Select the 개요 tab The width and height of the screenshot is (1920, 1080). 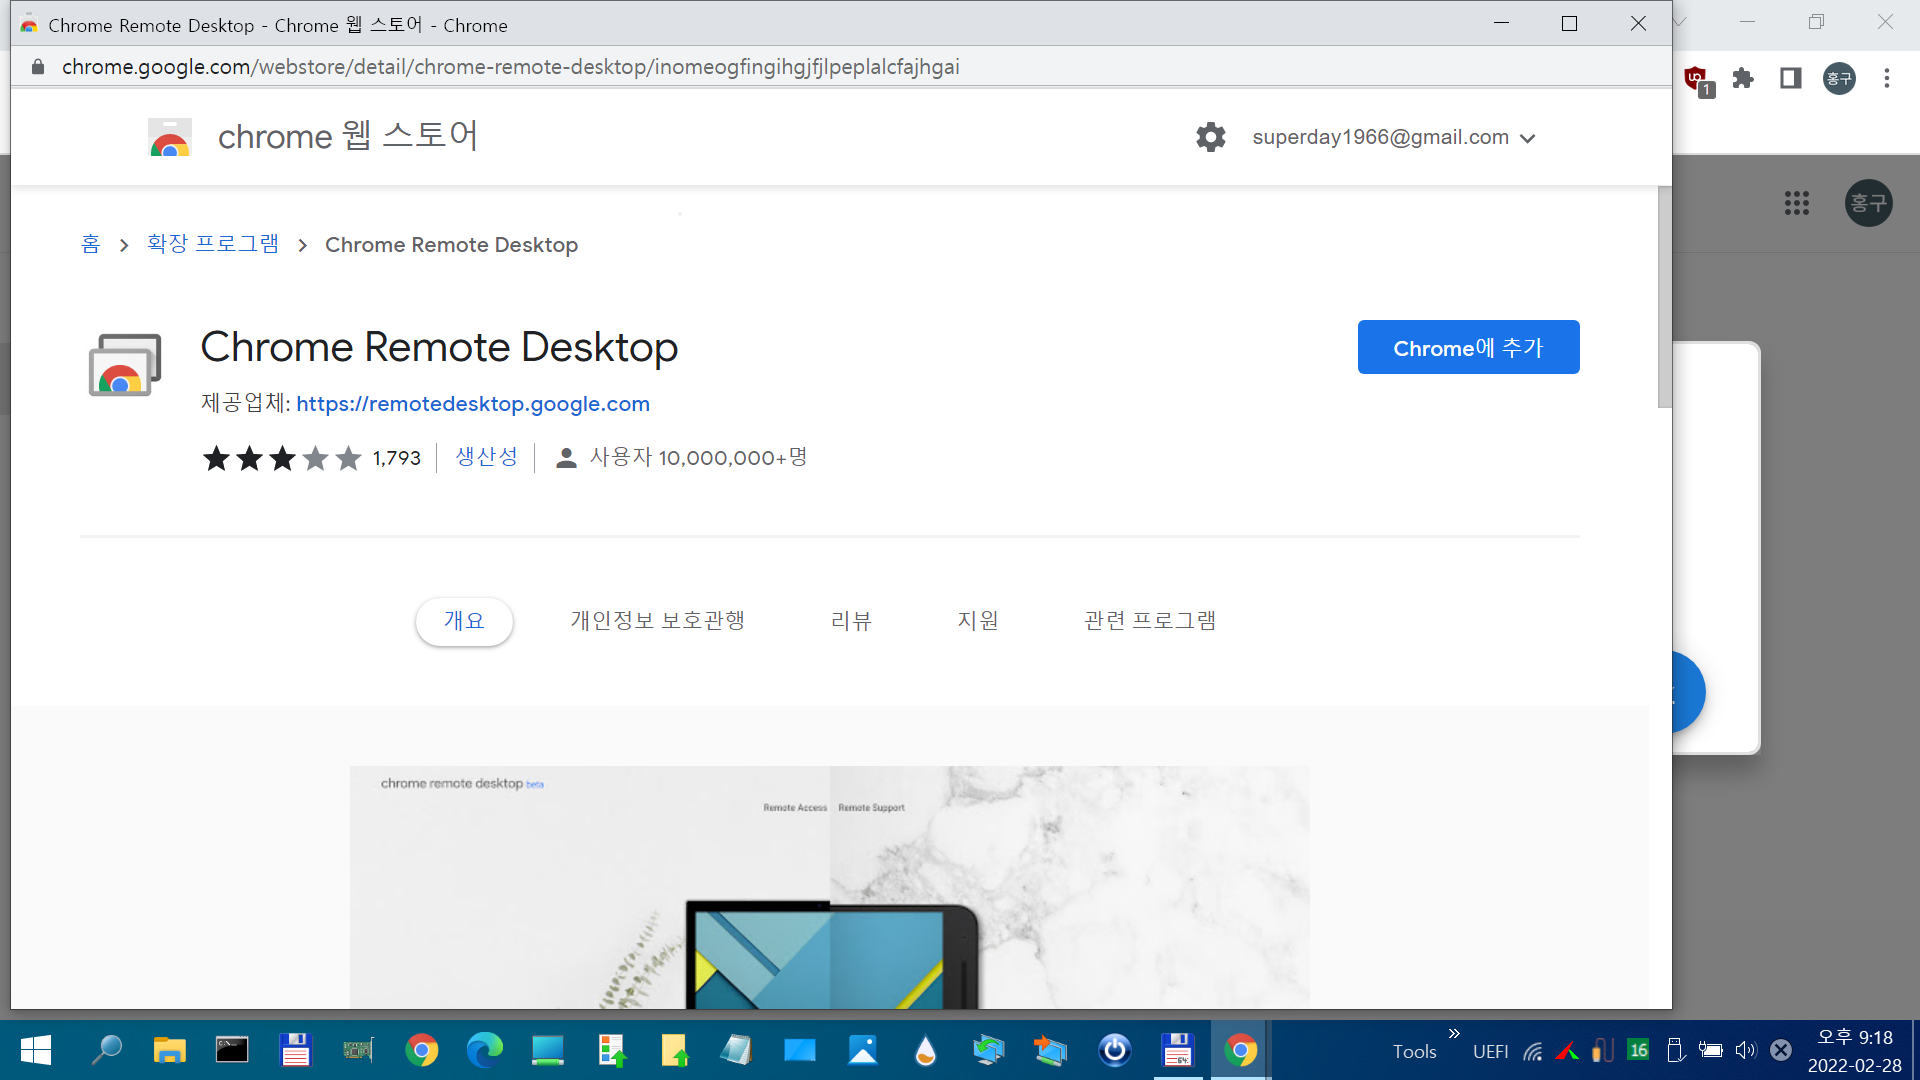[x=464, y=621]
